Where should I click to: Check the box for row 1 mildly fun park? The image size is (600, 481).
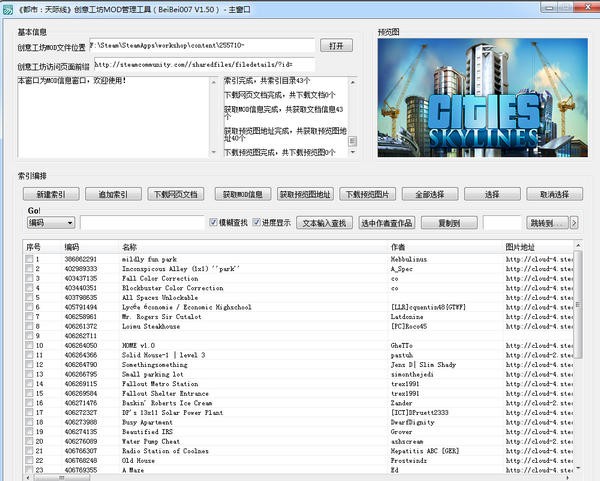(29, 259)
